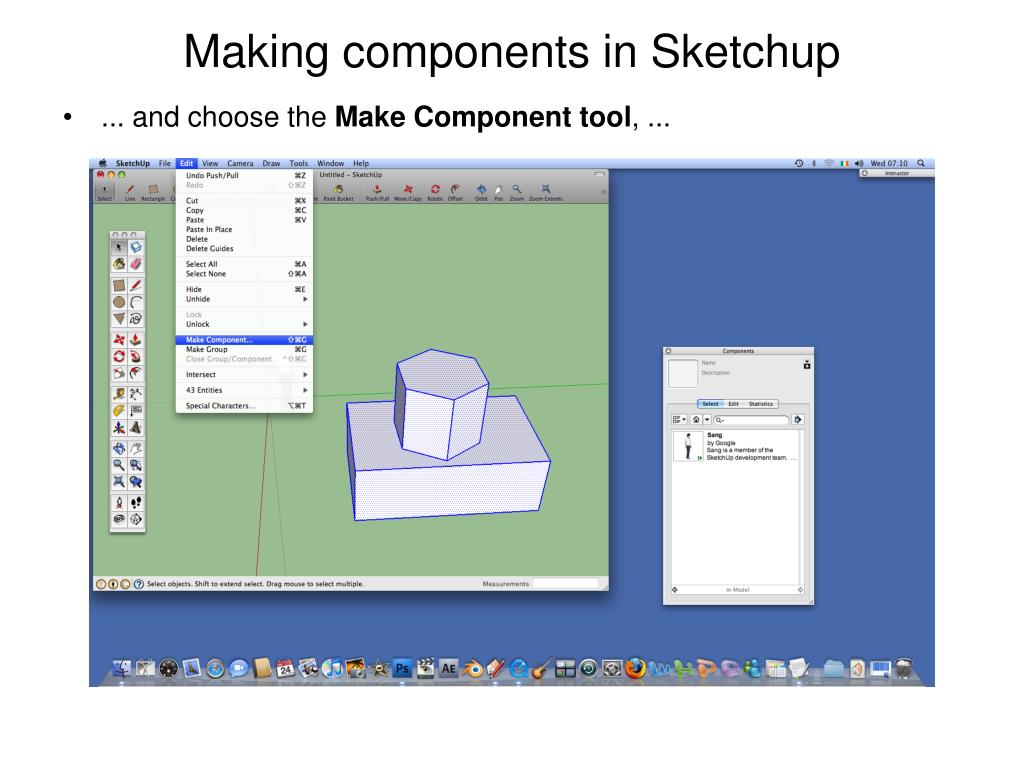Screen dimensions: 1024x768
Task: Click the Components search field
Action: [751, 420]
